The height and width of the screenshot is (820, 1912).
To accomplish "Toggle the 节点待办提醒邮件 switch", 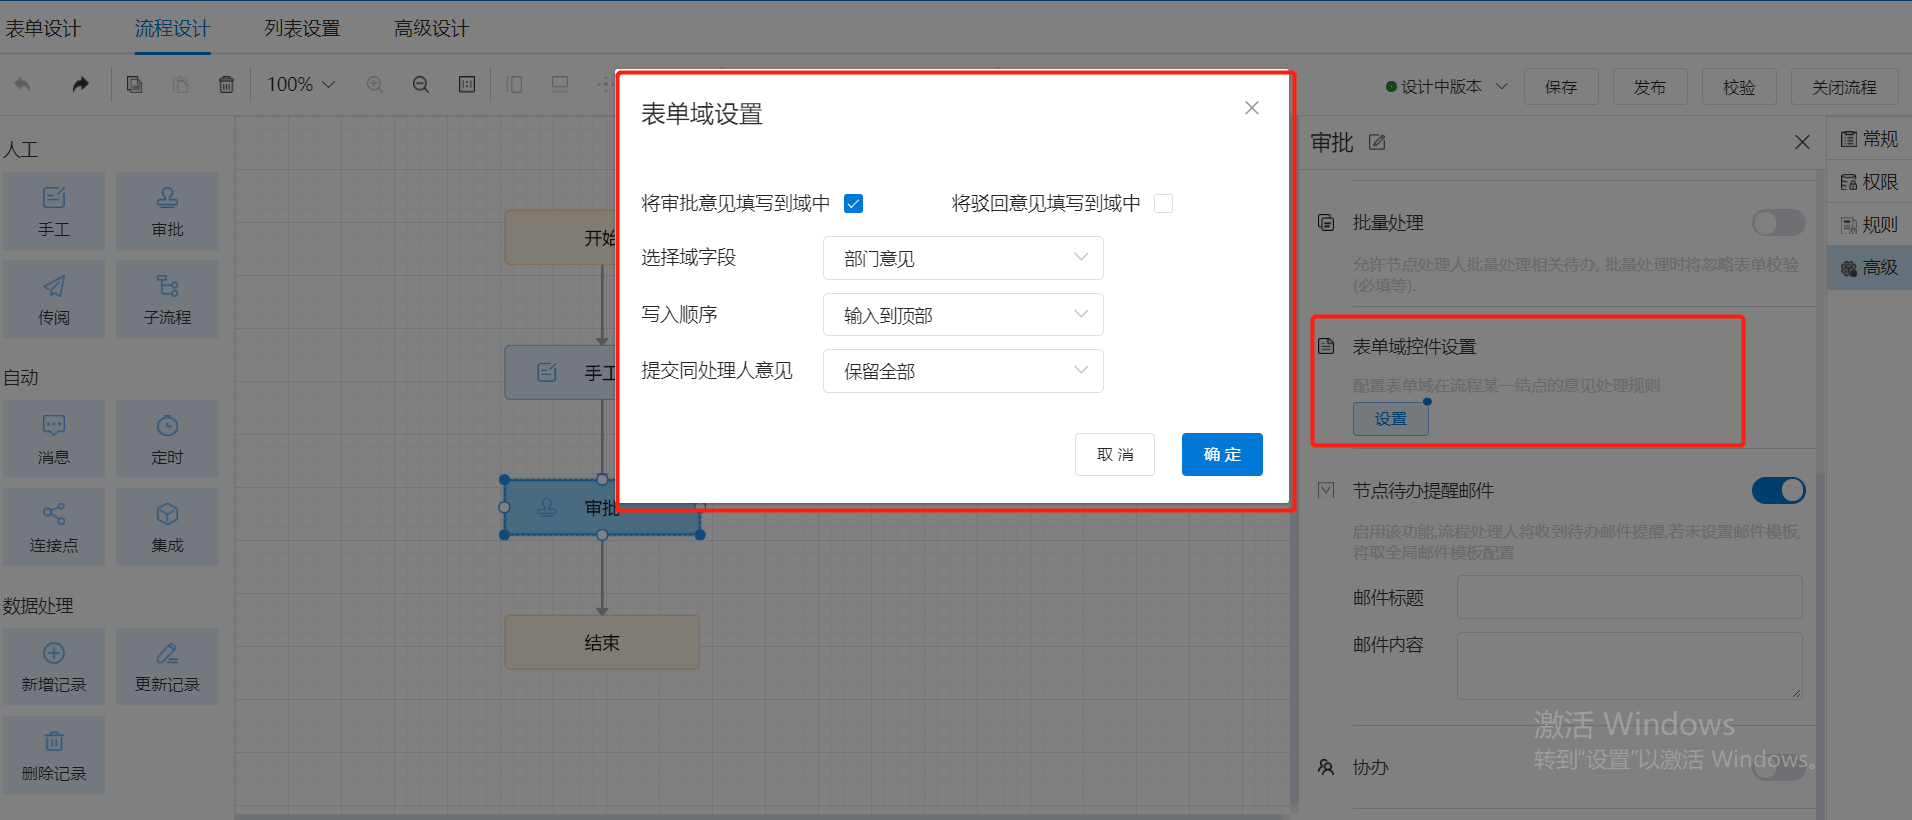I will click(1778, 490).
